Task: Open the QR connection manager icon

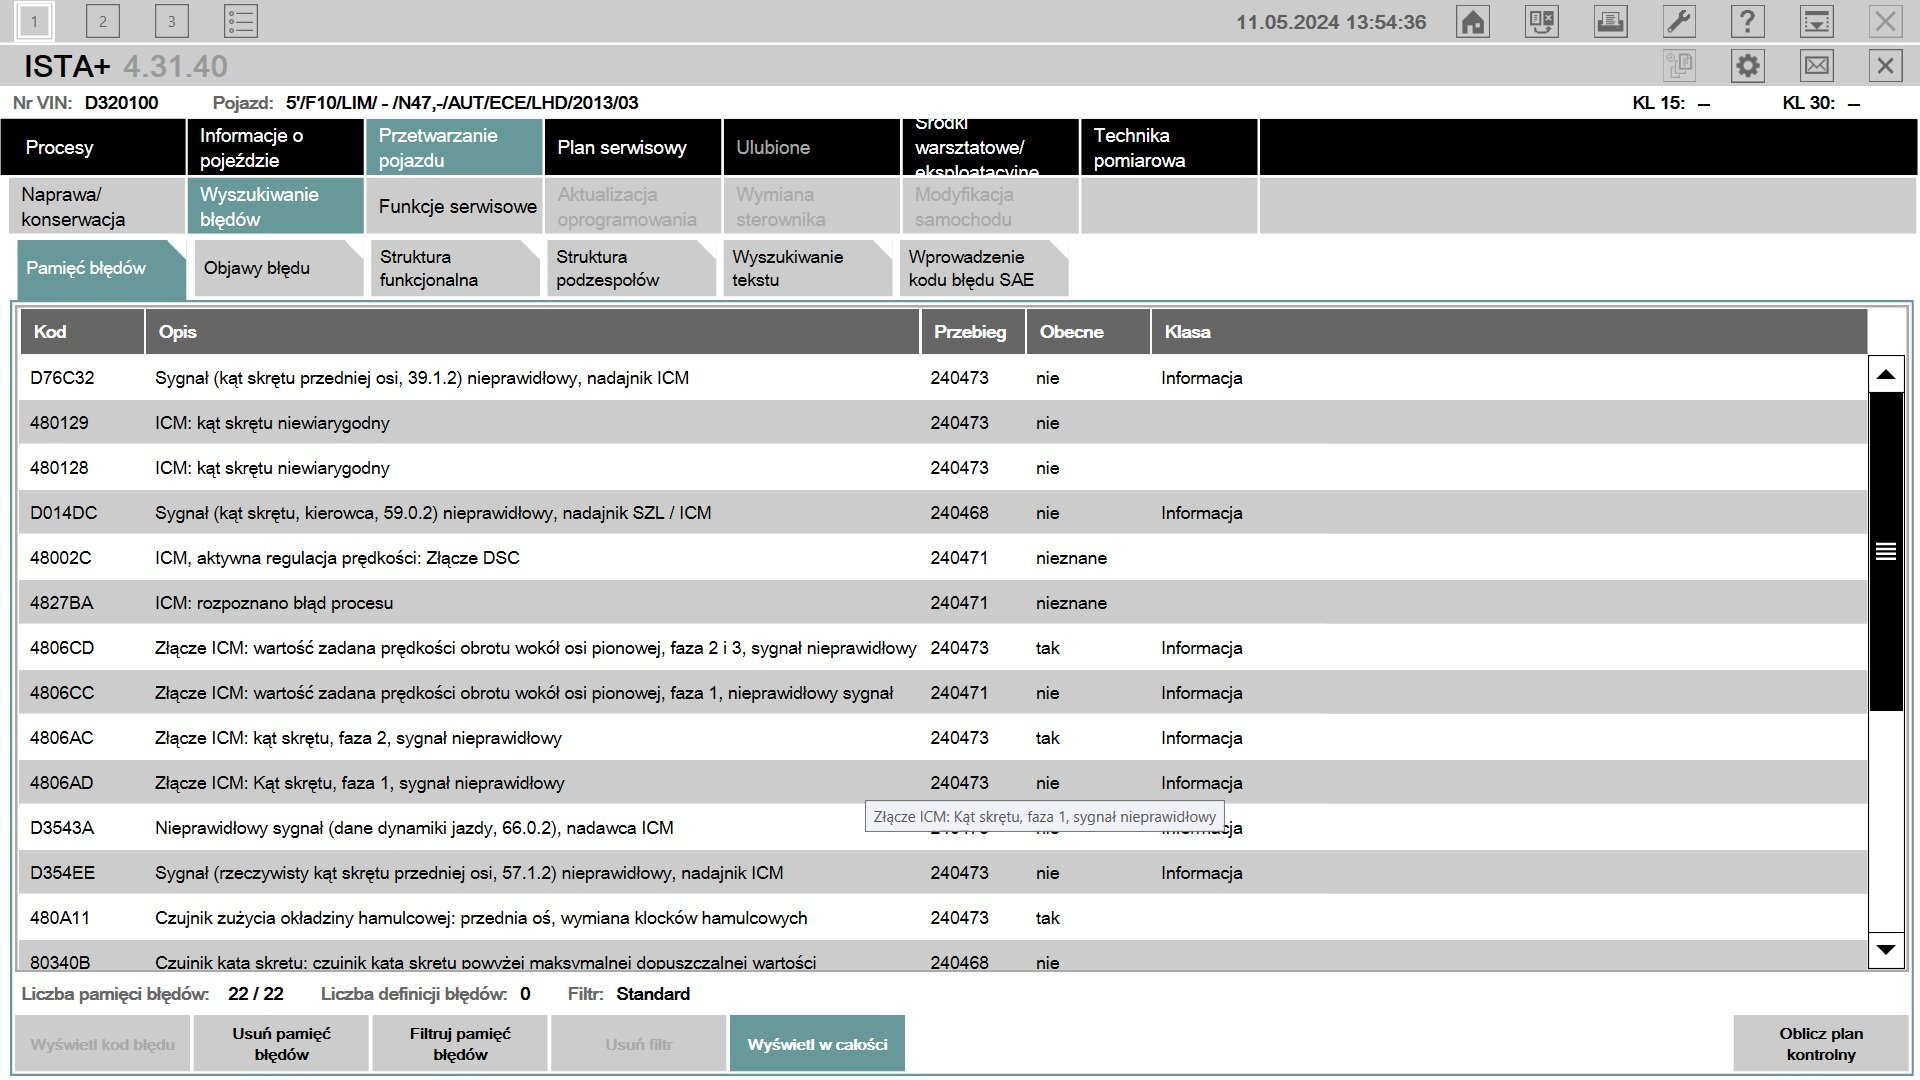Action: pyautogui.click(x=1542, y=21)
